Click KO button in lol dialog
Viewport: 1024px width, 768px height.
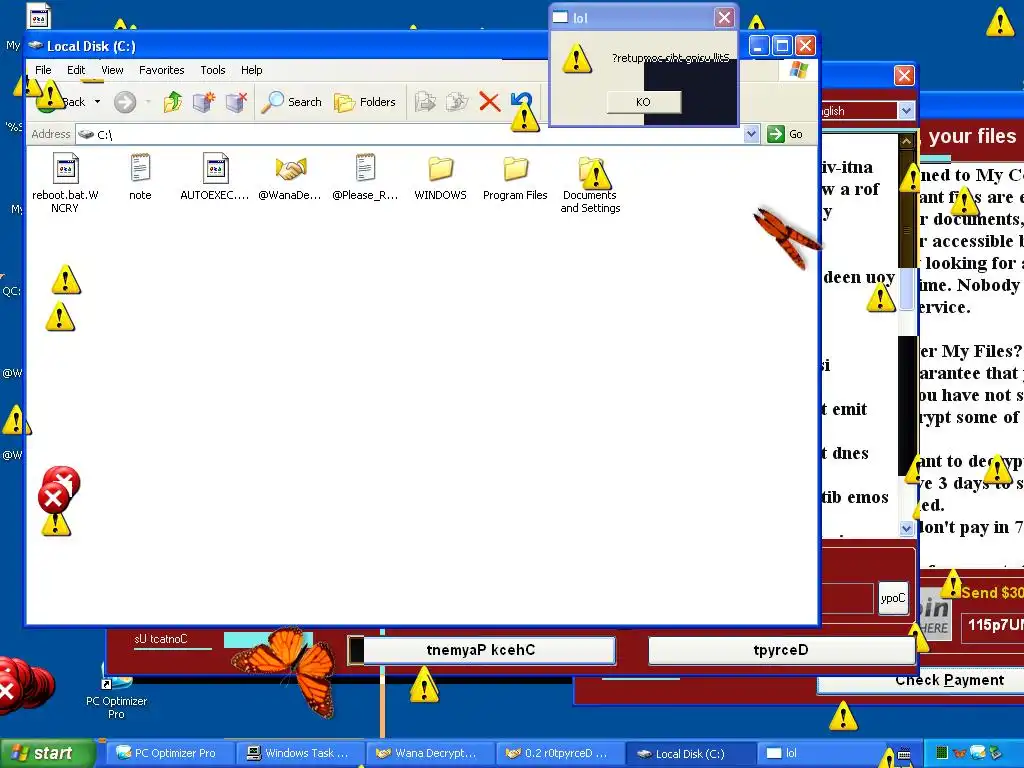pos(643,102)
